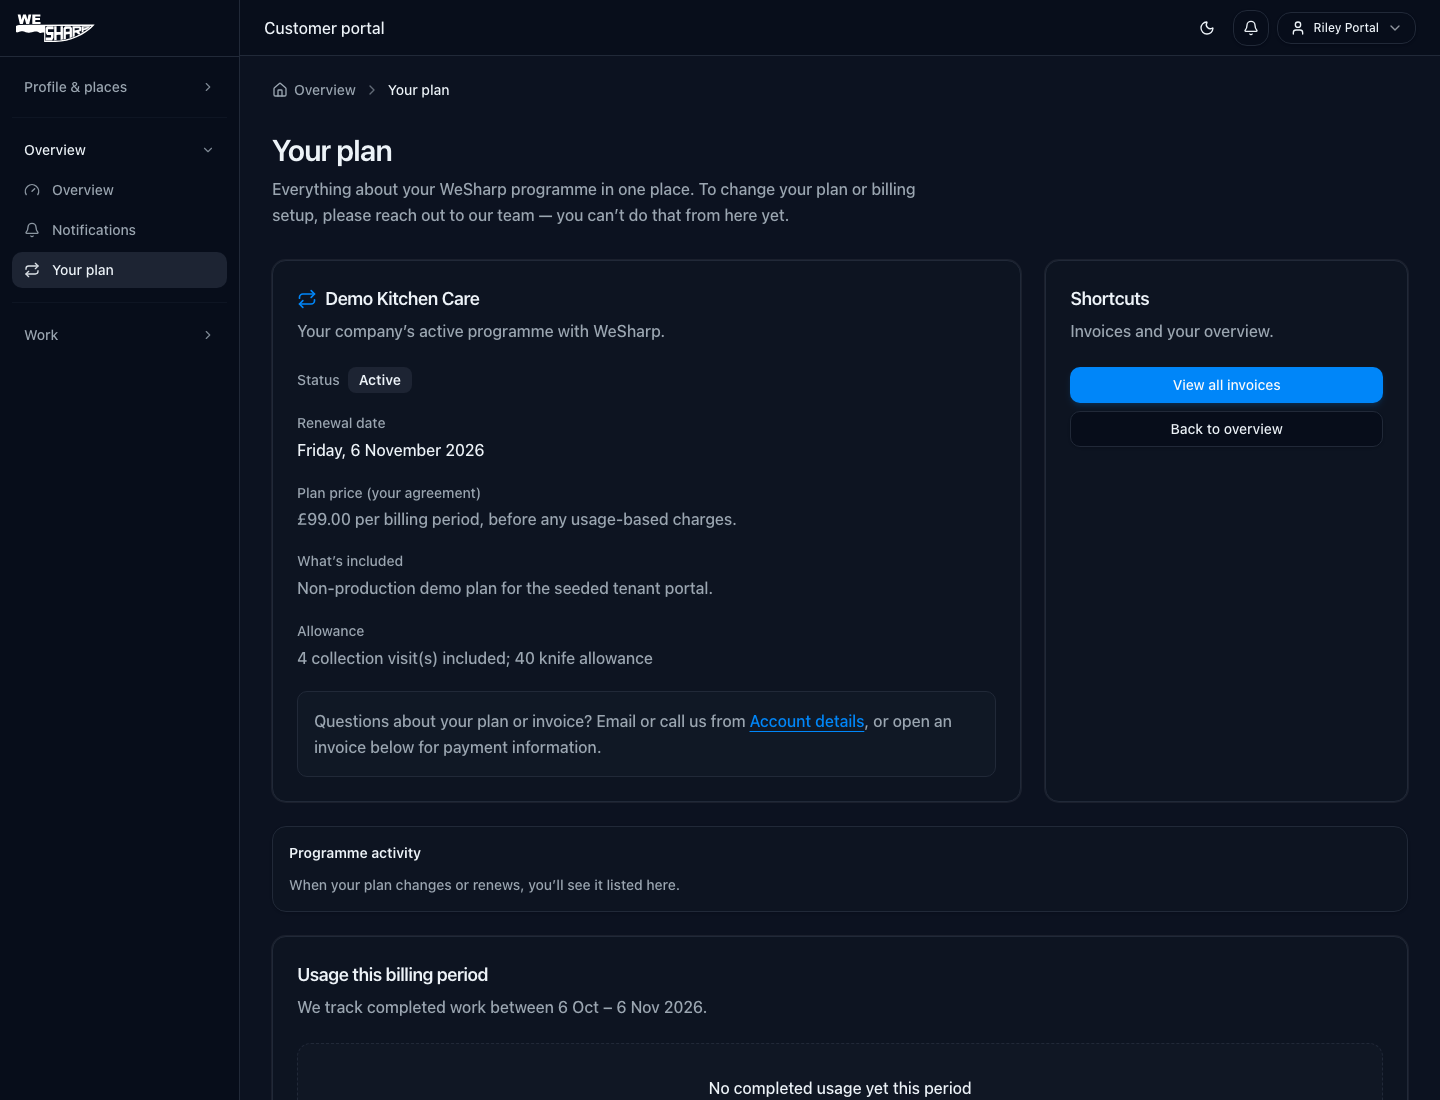Click View all invoices button

pyautogui.click(x=1226, y=385)
